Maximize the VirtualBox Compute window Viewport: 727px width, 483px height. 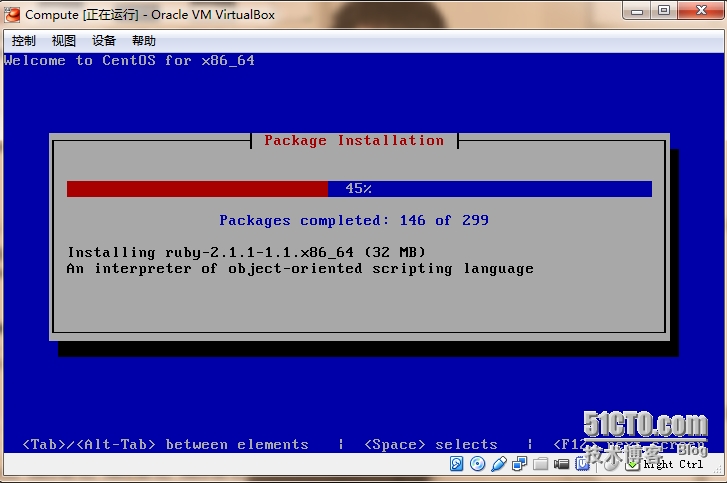pyautogui.click(x=664, y=11)
